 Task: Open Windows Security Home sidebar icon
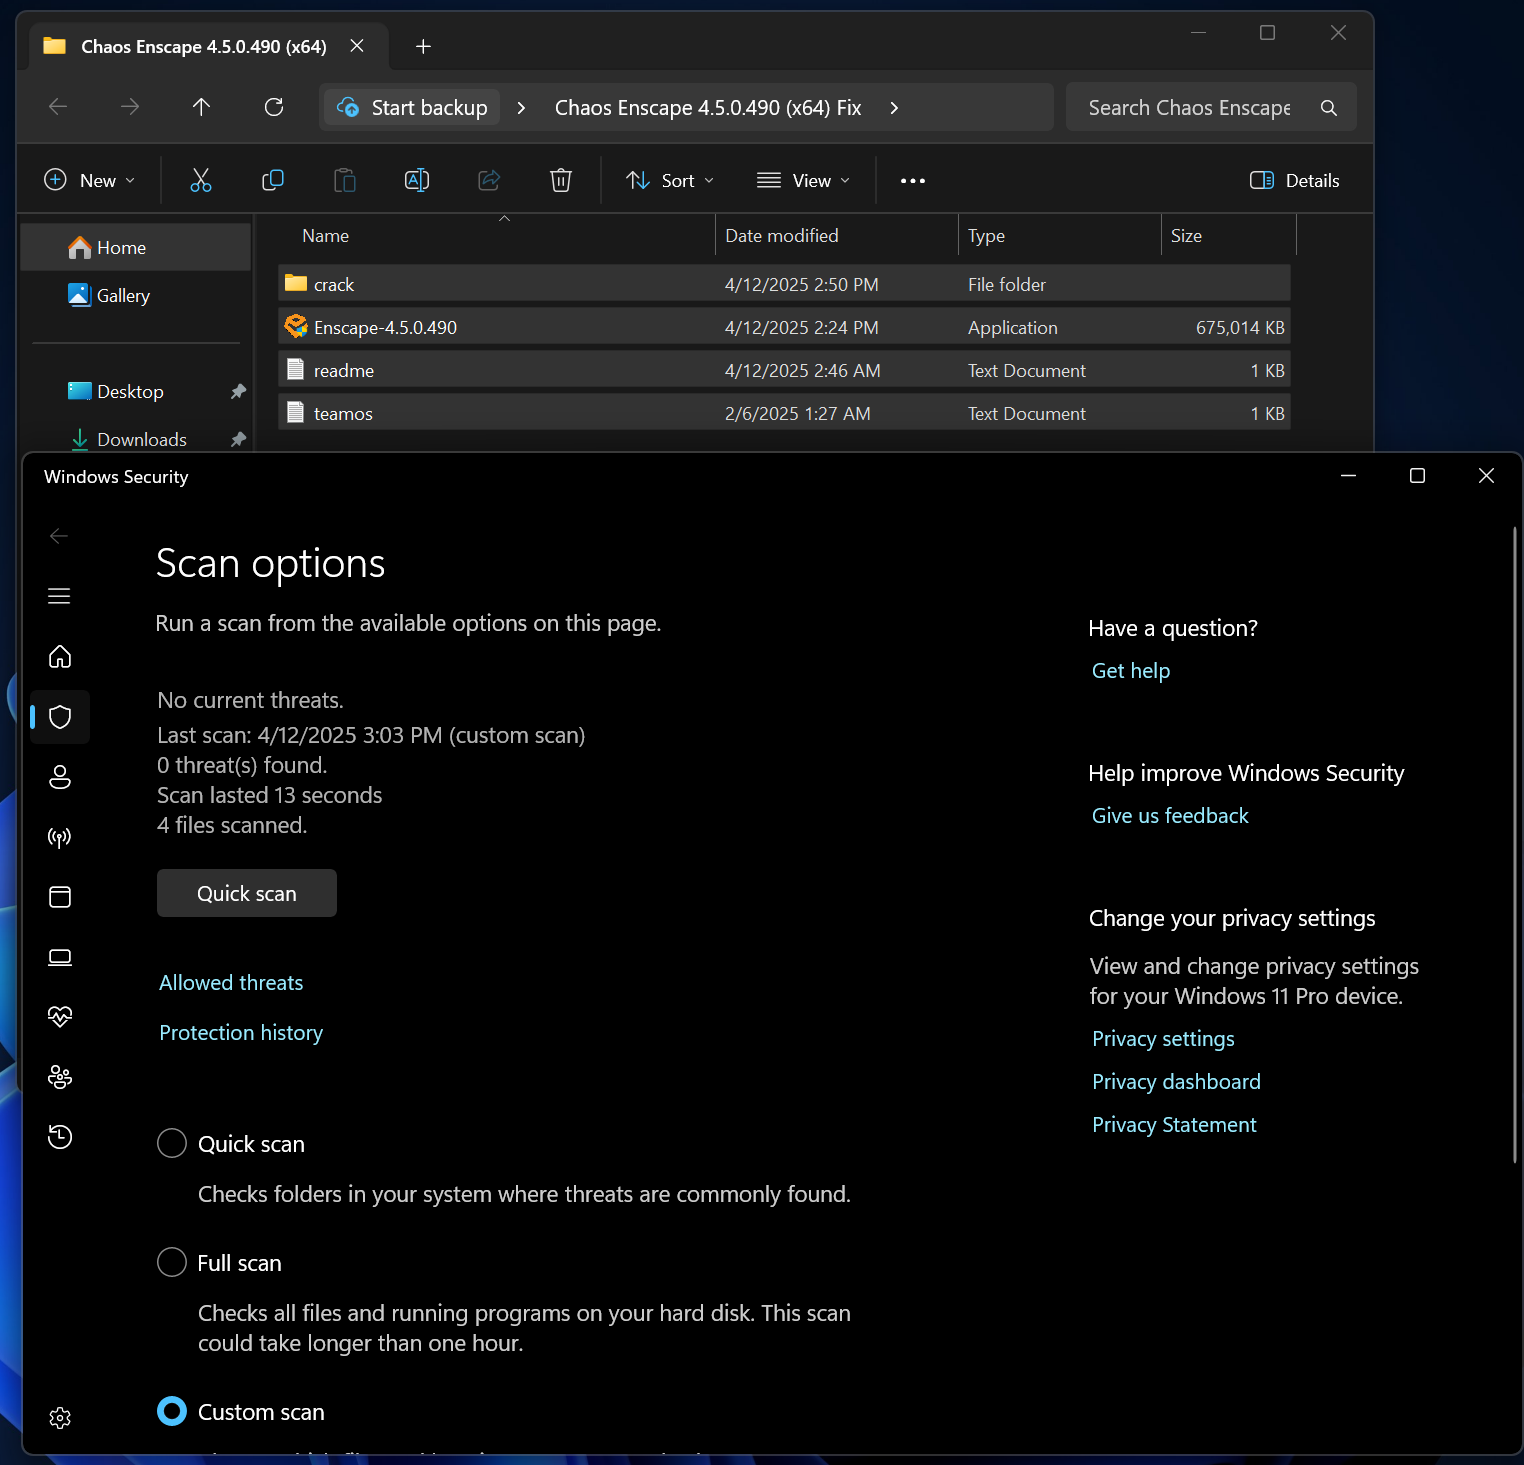point(60,656)
